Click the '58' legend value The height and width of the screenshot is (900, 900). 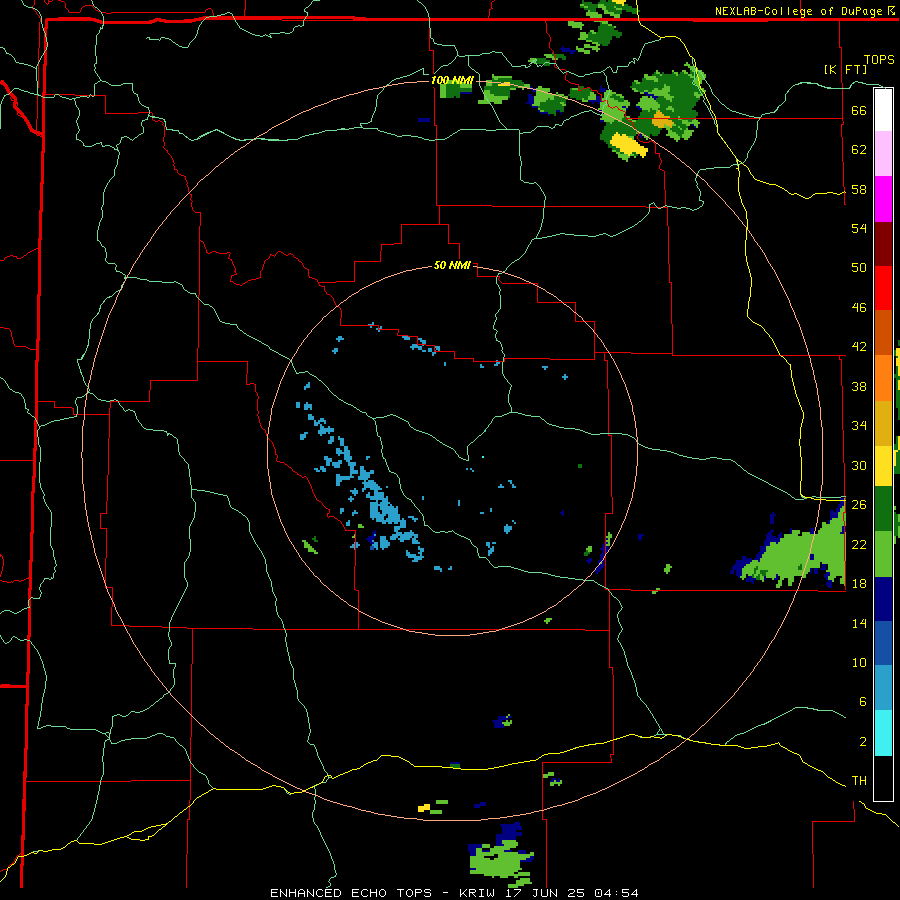coord(859,189)
